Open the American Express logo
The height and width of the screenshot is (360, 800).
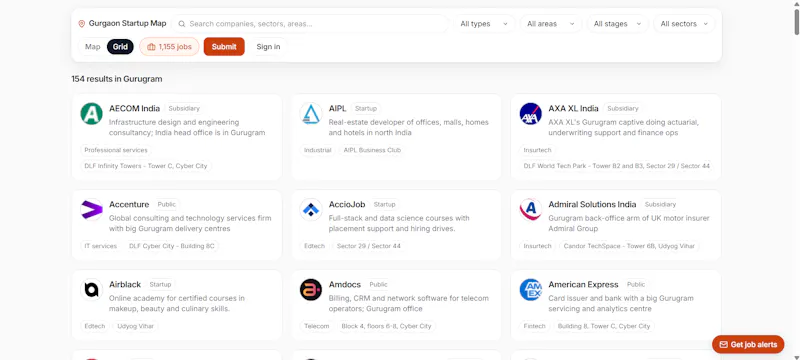tap(531, 290)
